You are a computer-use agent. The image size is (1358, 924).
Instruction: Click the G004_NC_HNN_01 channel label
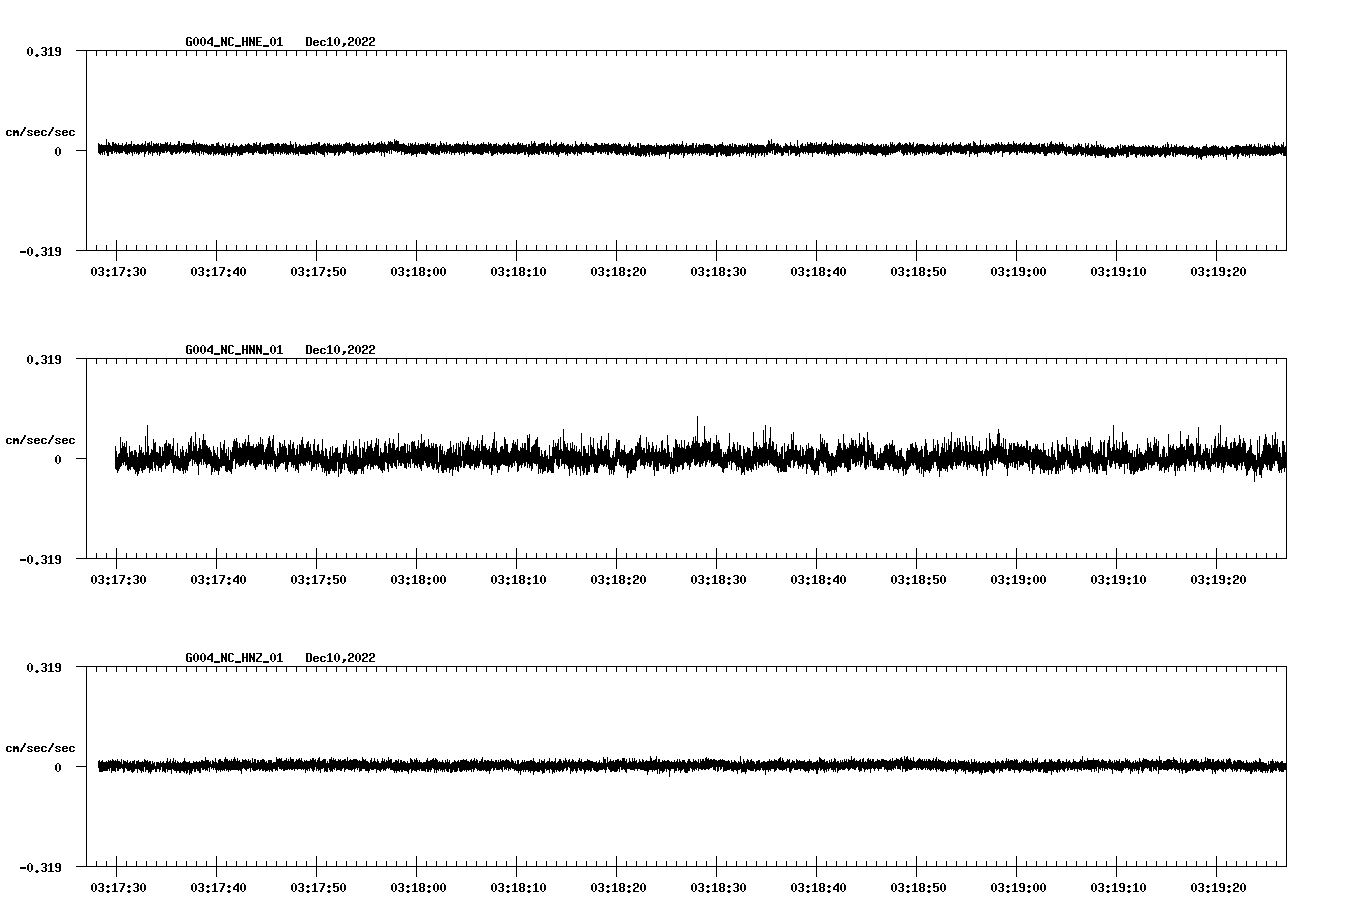232,350
